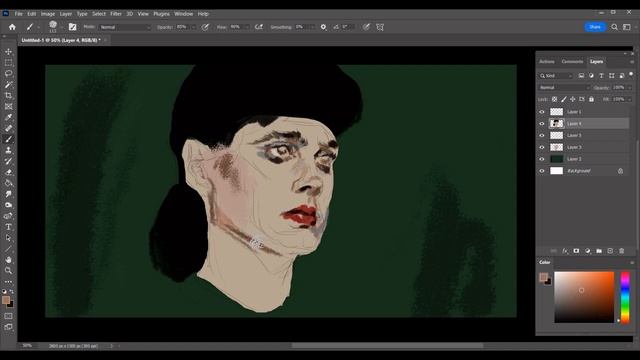The height and width of the screenshot is (360, 640).
Task: Open the brush Opacity slider dropdown
Action: 193,27
